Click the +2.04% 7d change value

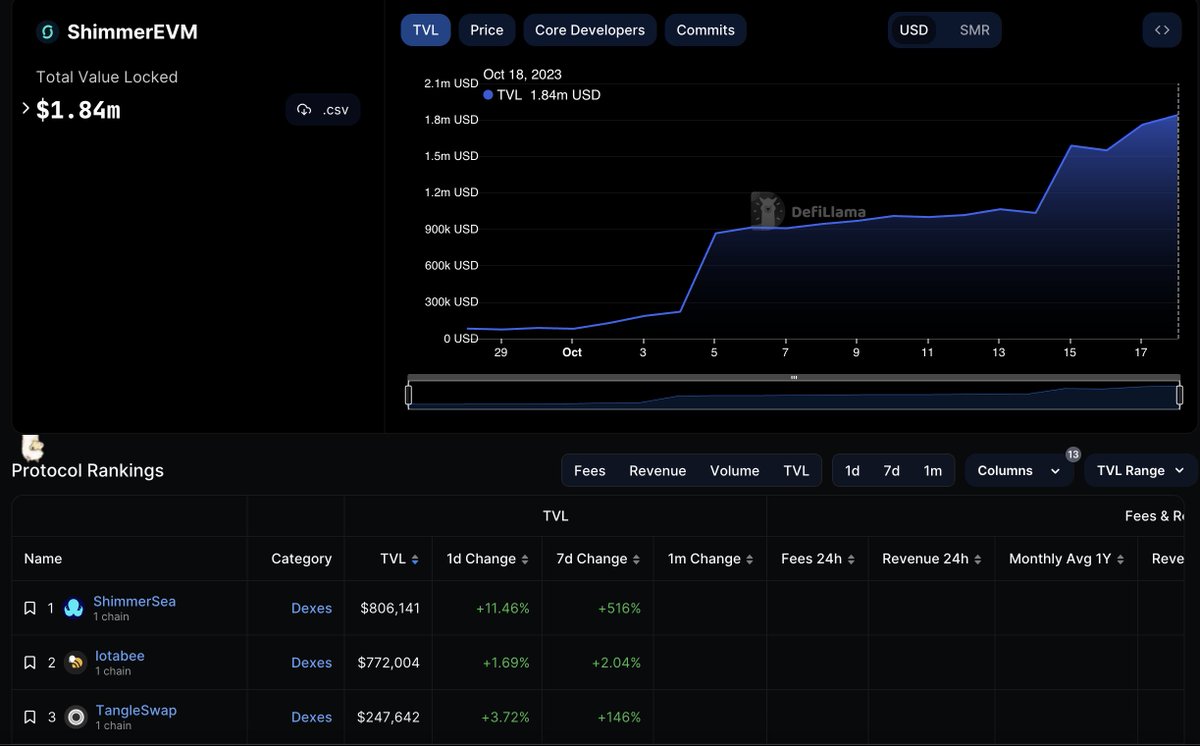click(616, 662)
